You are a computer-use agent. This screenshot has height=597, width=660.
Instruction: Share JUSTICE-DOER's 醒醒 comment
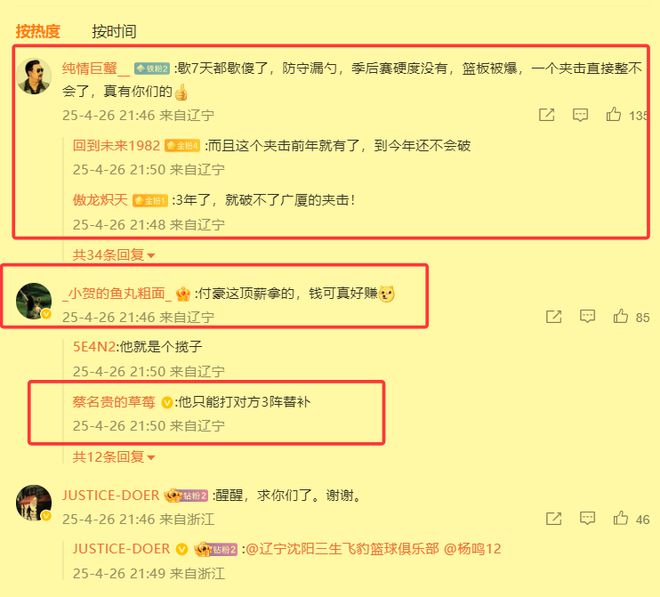click(554, 518)
